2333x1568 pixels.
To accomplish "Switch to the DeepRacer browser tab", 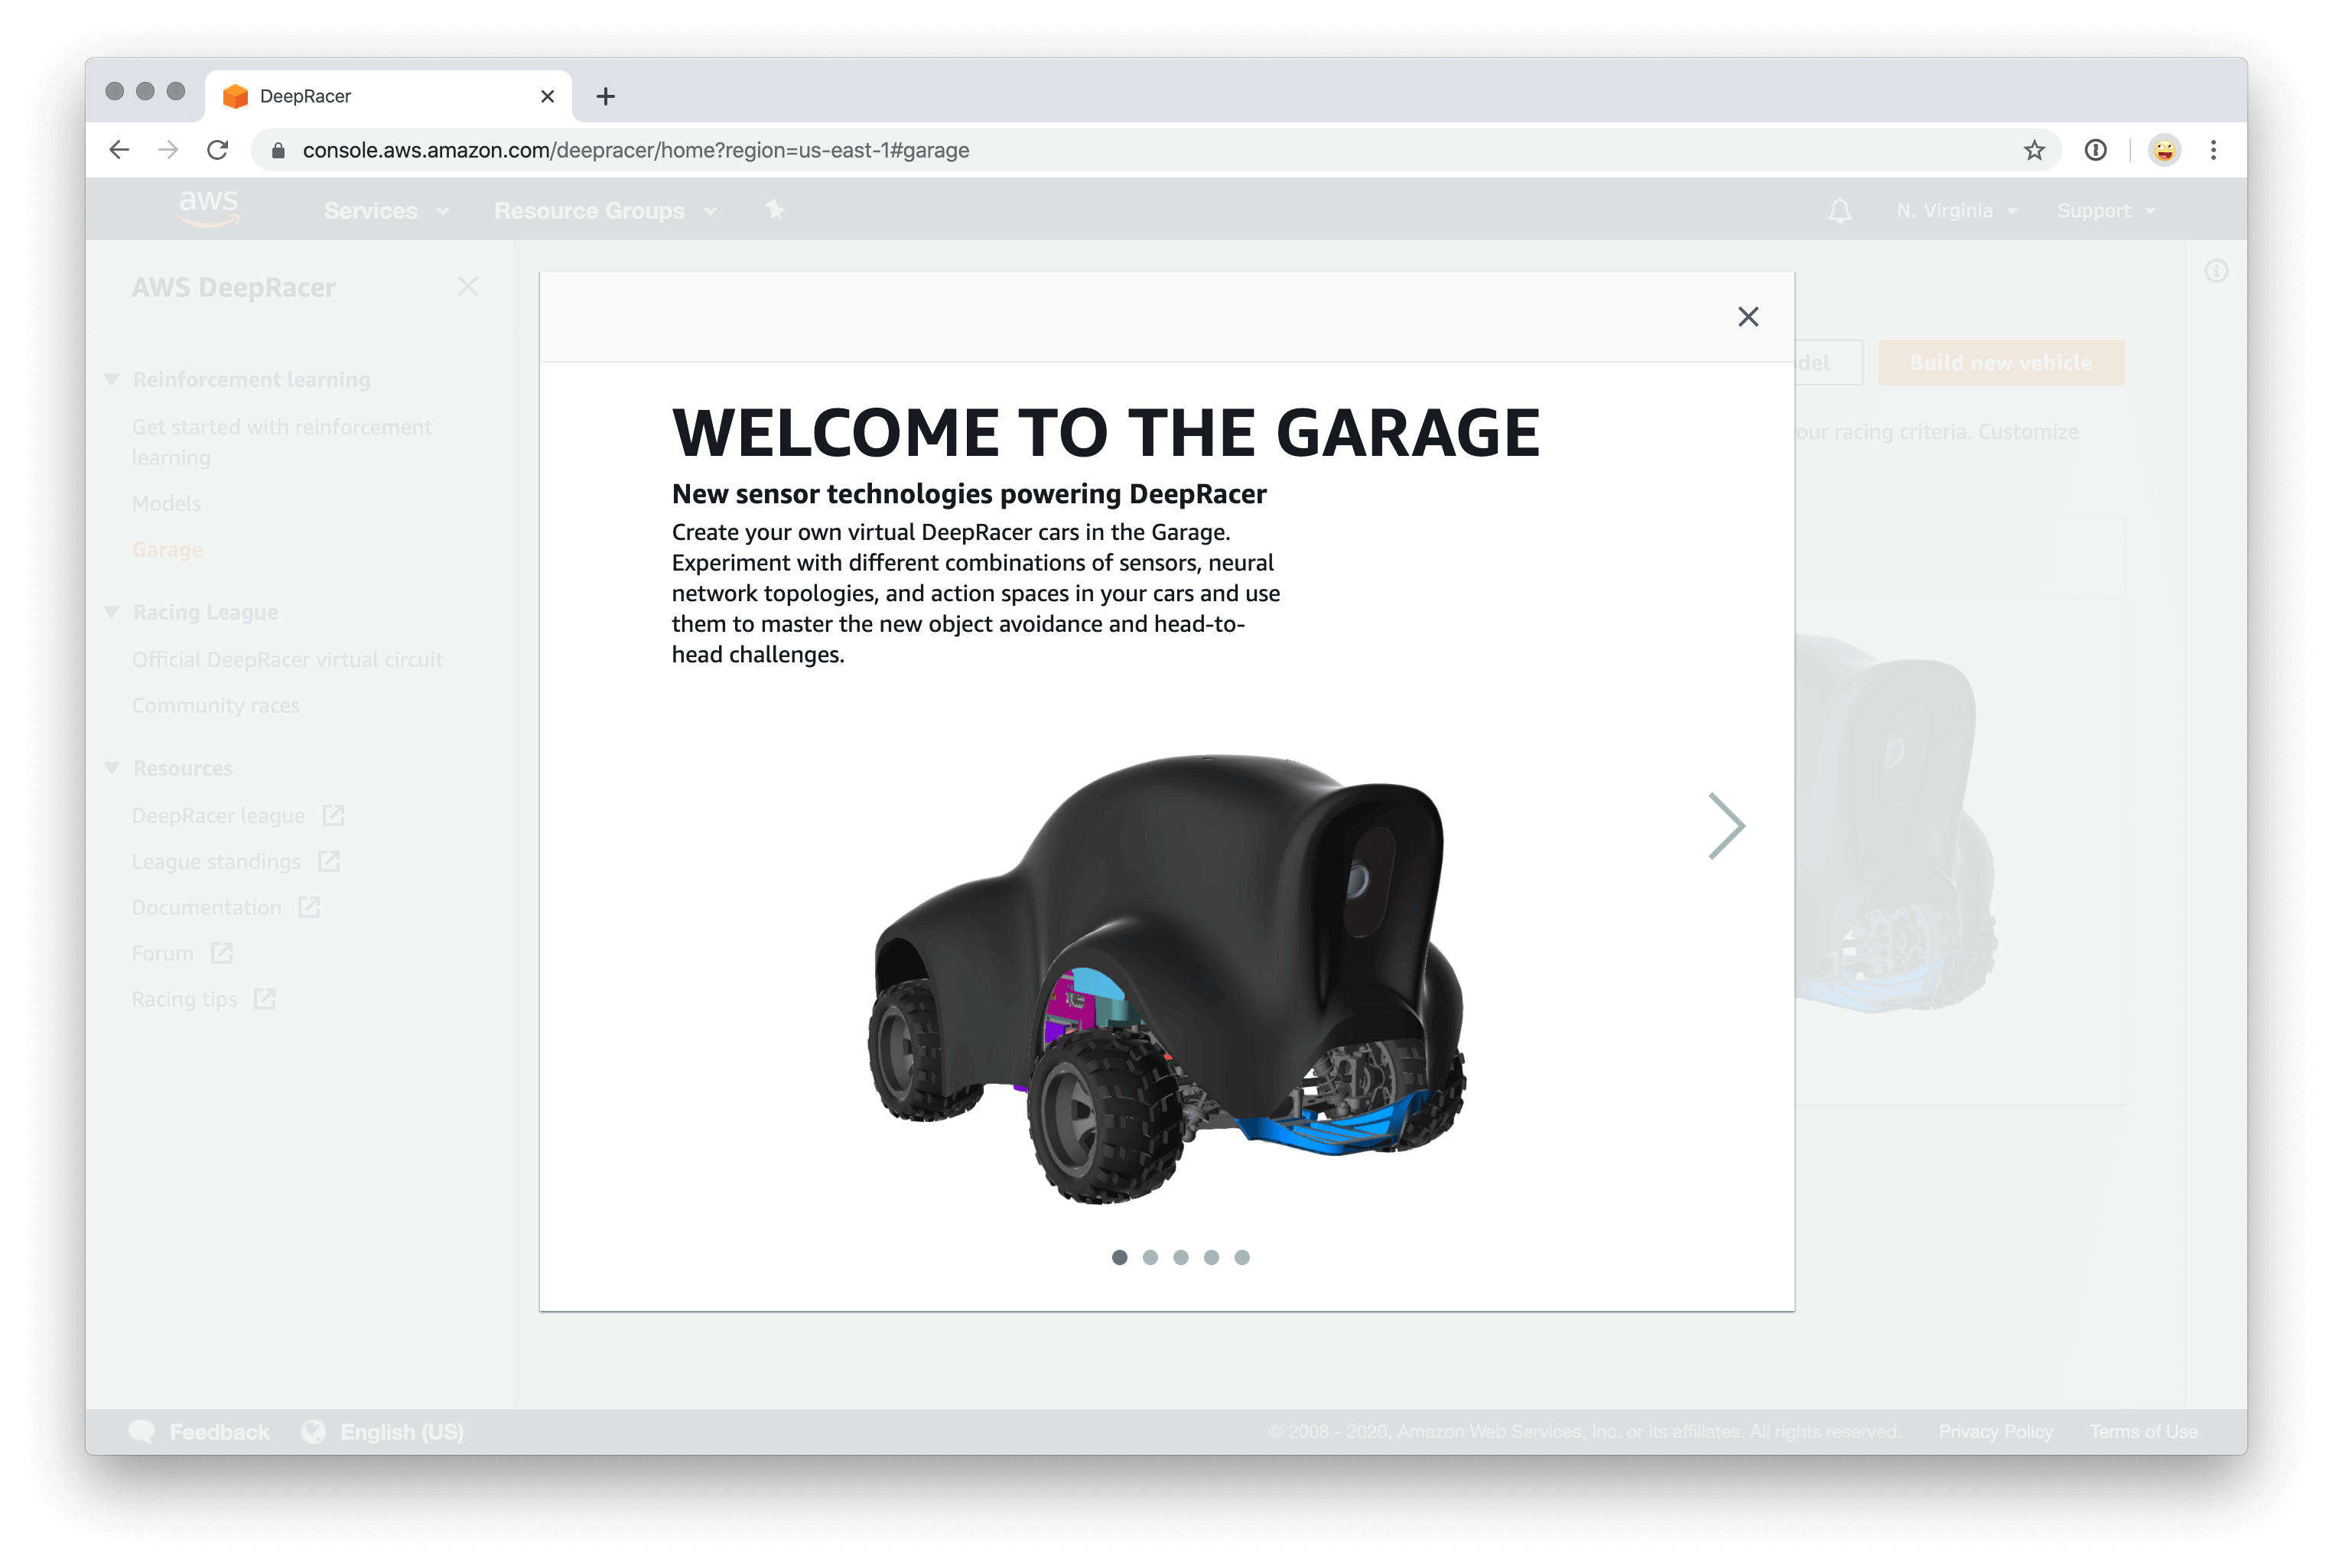I will [305, 95].
